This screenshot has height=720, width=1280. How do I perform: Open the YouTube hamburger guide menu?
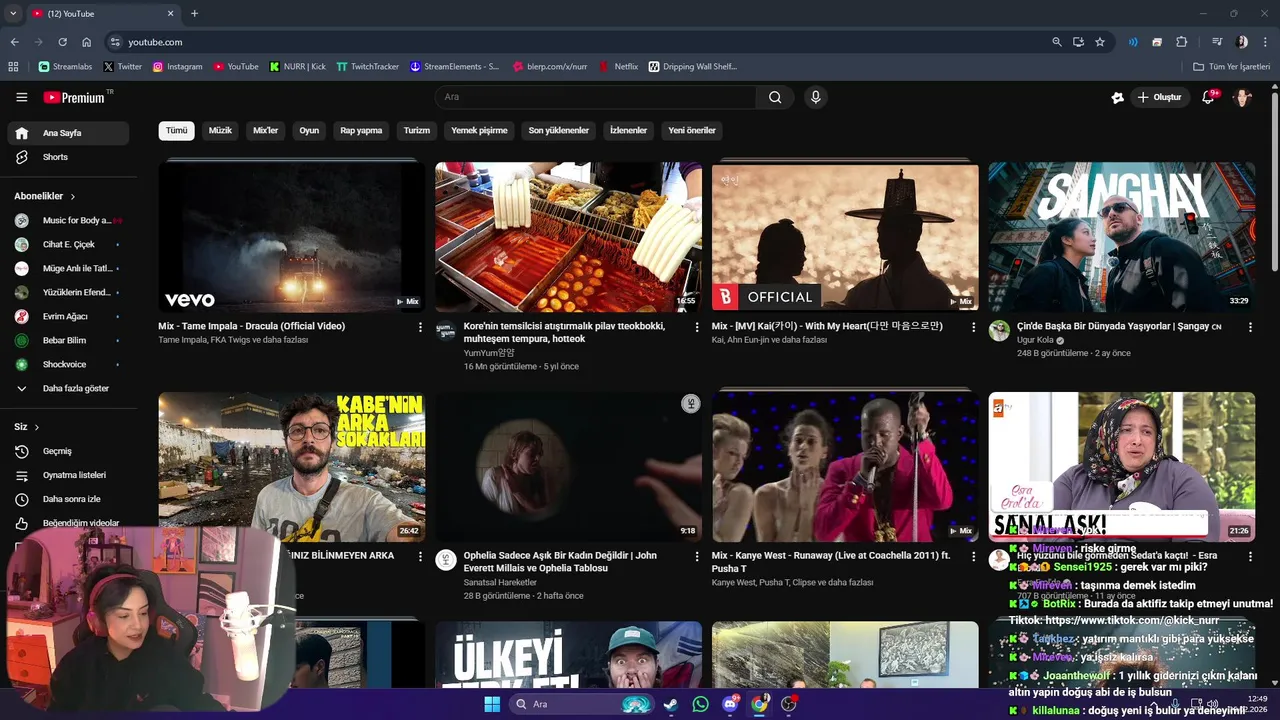[x=21, y=97]
